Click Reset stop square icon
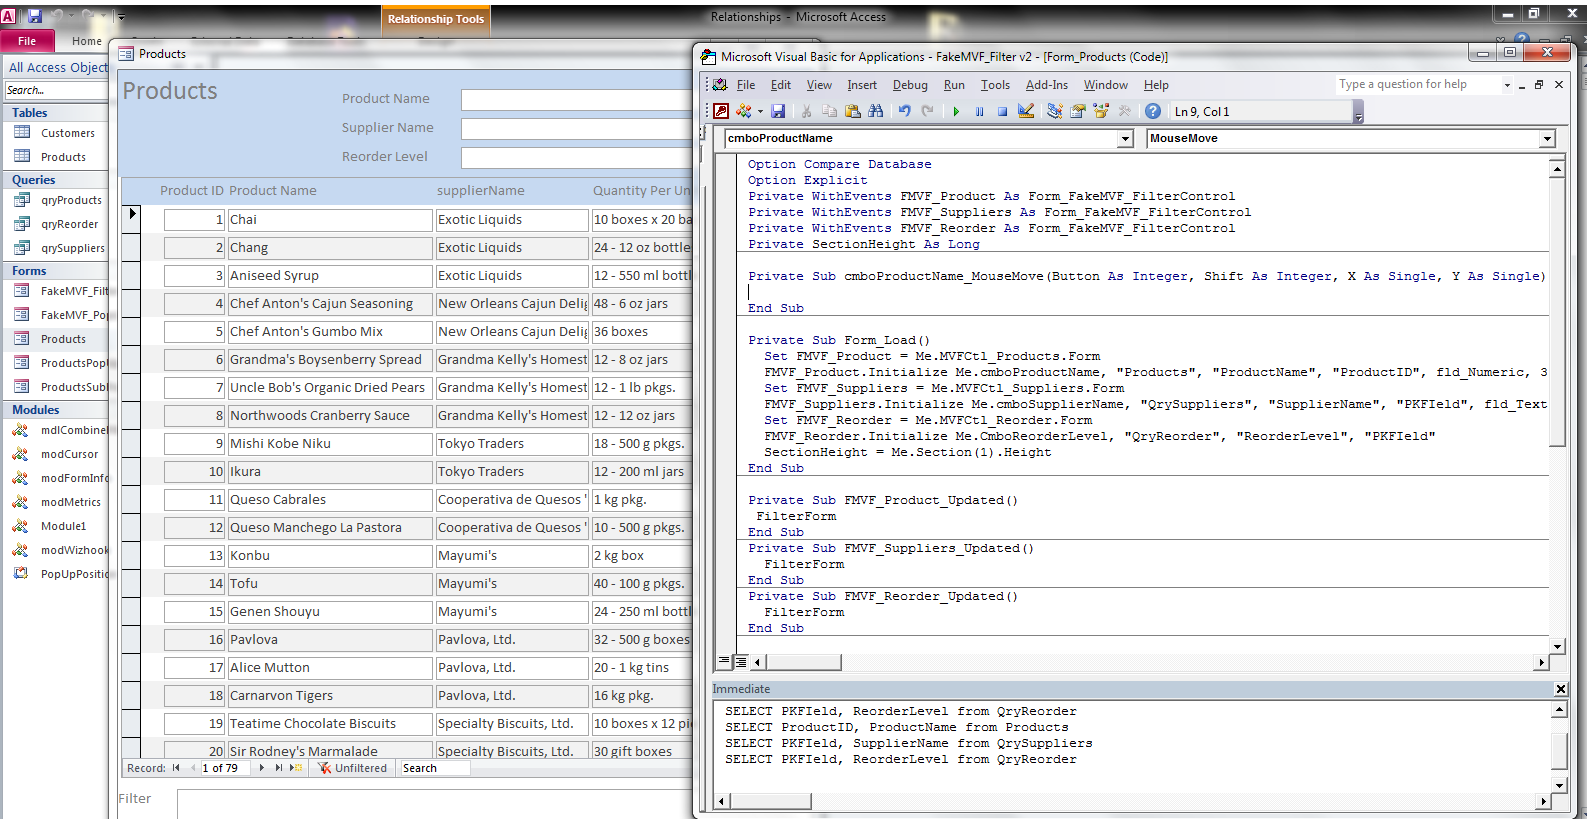1587x819 pixels. 1002,111
